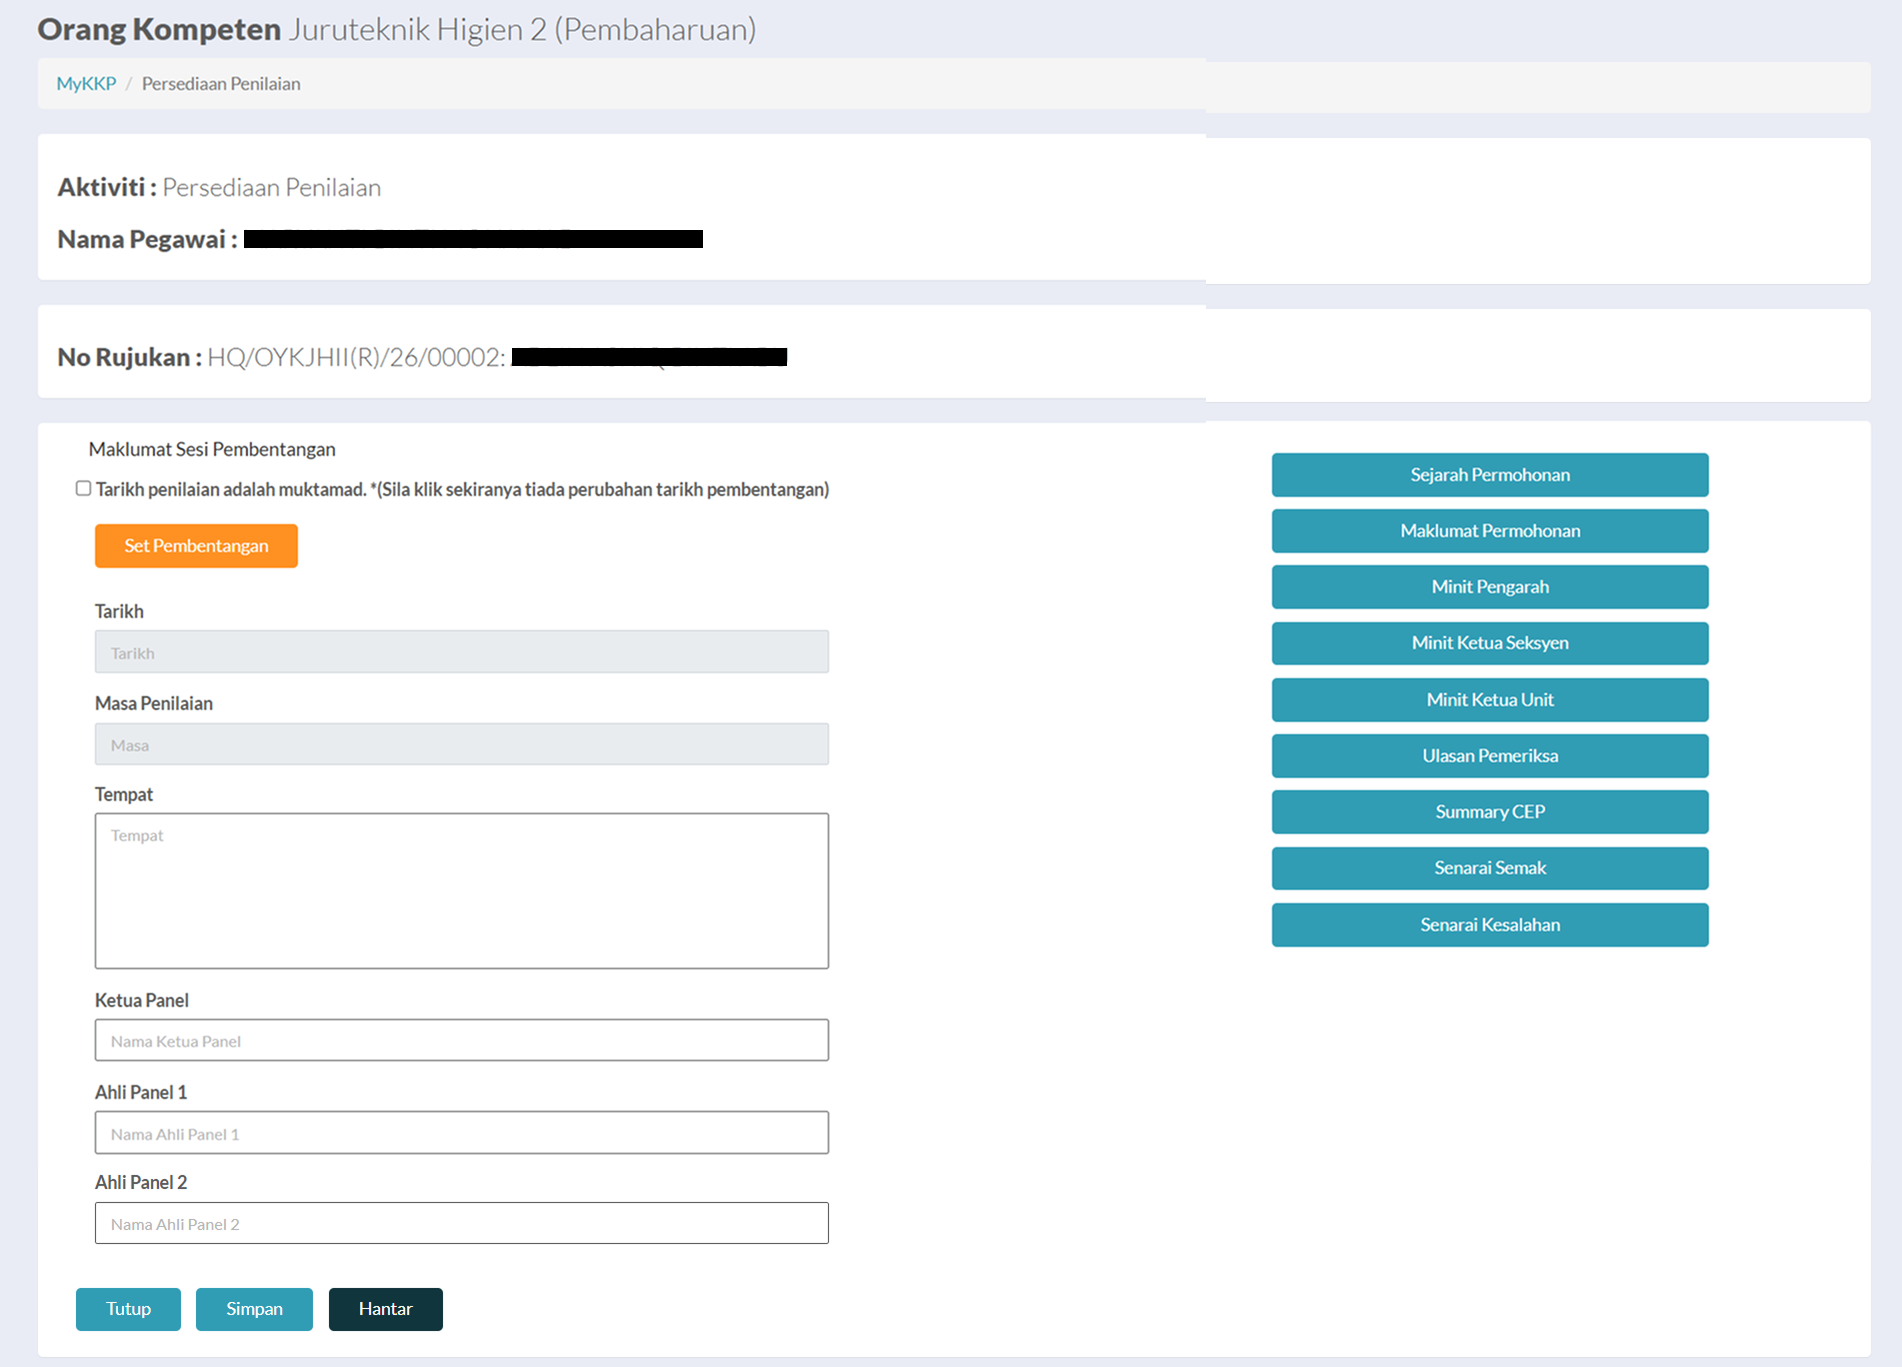Viewport: 1902px width, 1367px height.
Task: Click the Tutup button
Action: click(x=128, y=1309)
